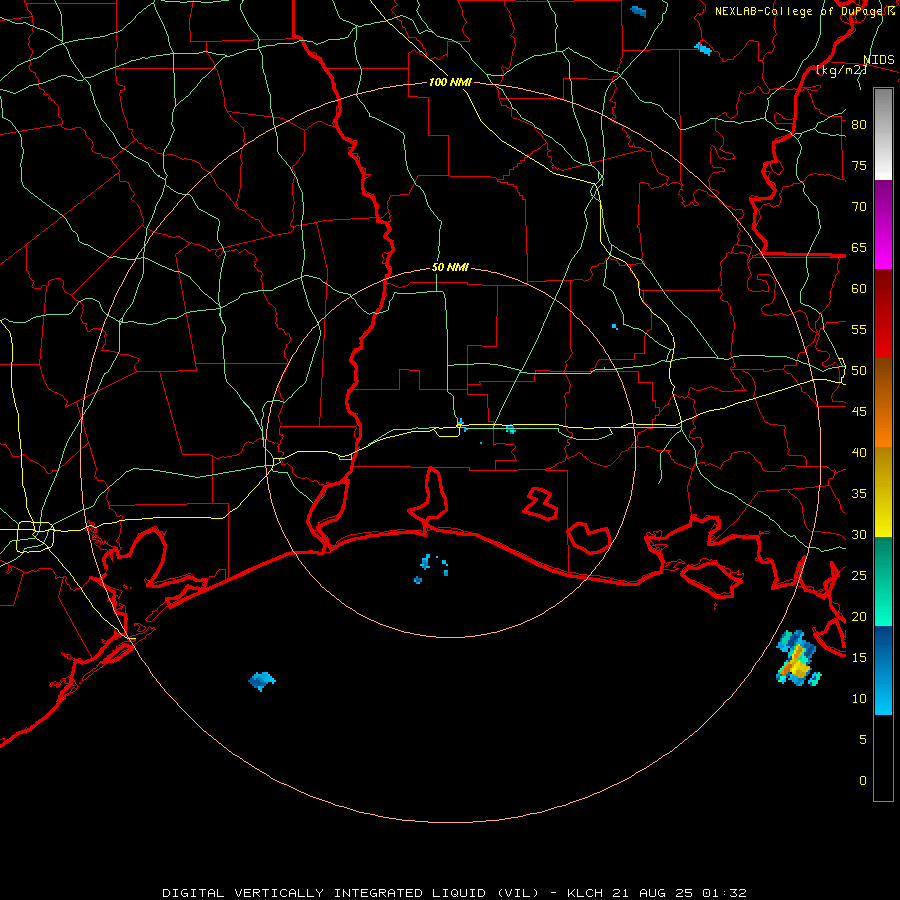The height and width of the screenshot is (900, 900).
Task: Select the green segment of color scale
Action: pos(883,581)
